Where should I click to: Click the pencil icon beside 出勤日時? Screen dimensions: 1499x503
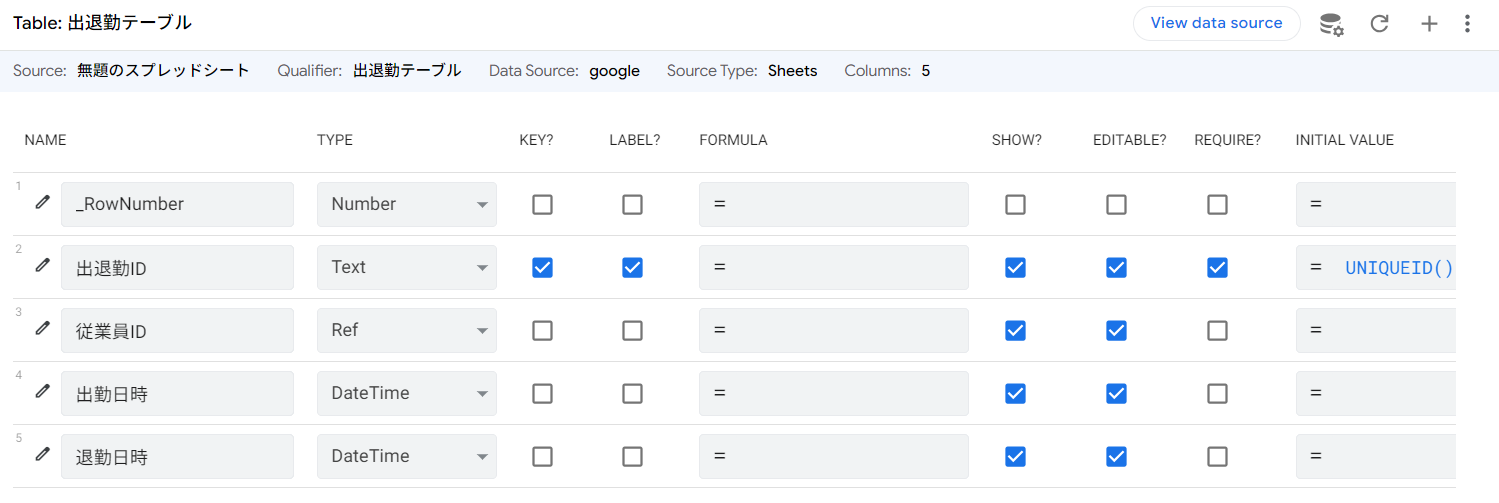point(42,392)
